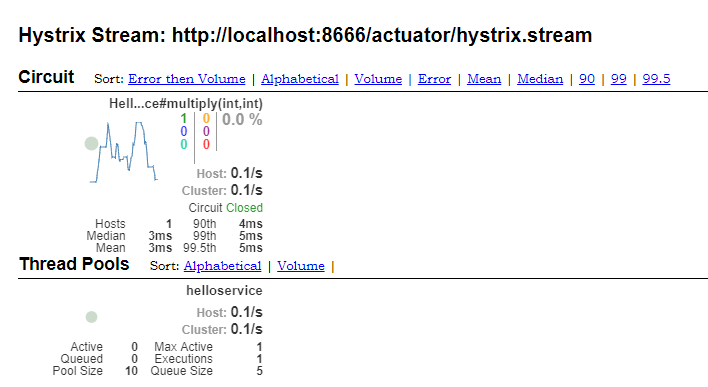The height and width of the screenshot is (387, 708).
Task: Click the Executions value 1
Action: click(259, 359)
